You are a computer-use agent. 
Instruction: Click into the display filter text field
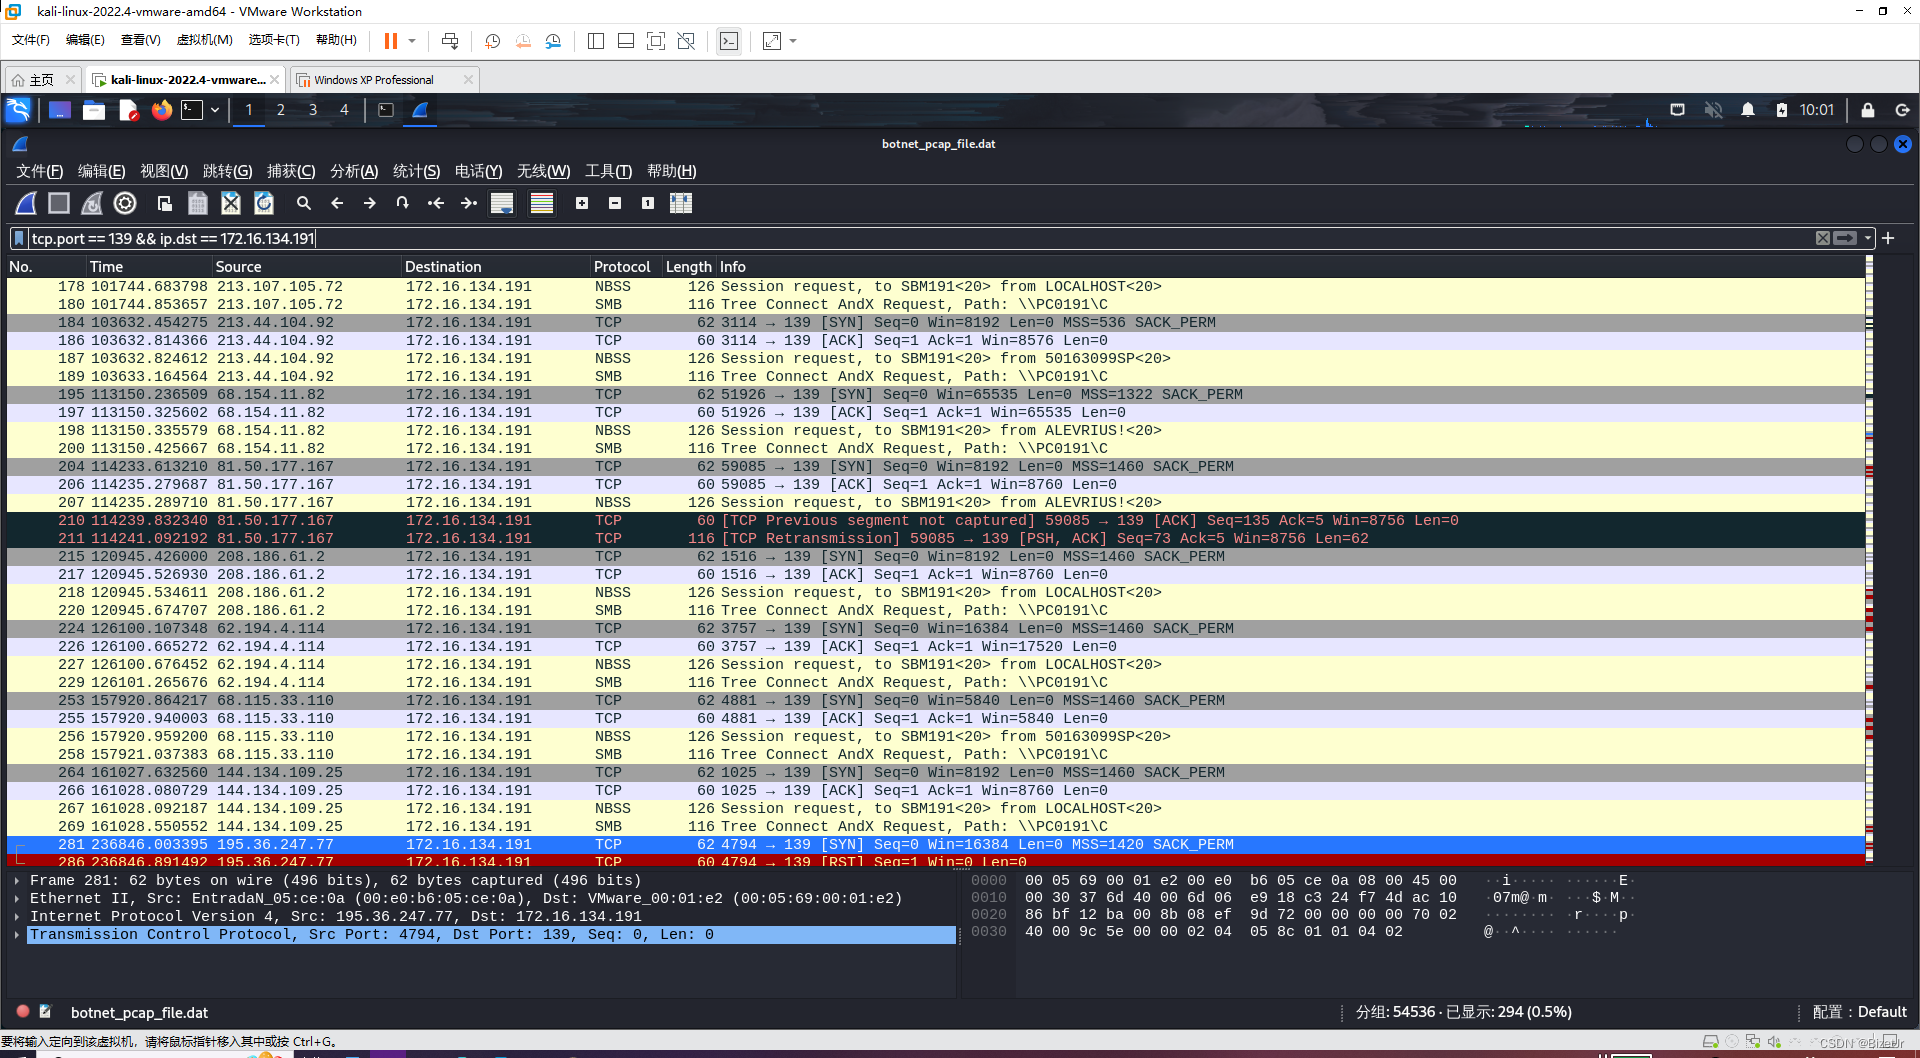[x=920, y=238]
